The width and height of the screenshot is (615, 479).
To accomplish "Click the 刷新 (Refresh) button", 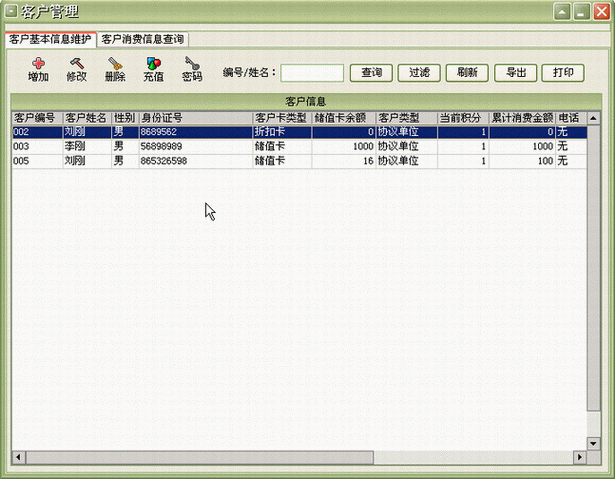I will [467, 73].
